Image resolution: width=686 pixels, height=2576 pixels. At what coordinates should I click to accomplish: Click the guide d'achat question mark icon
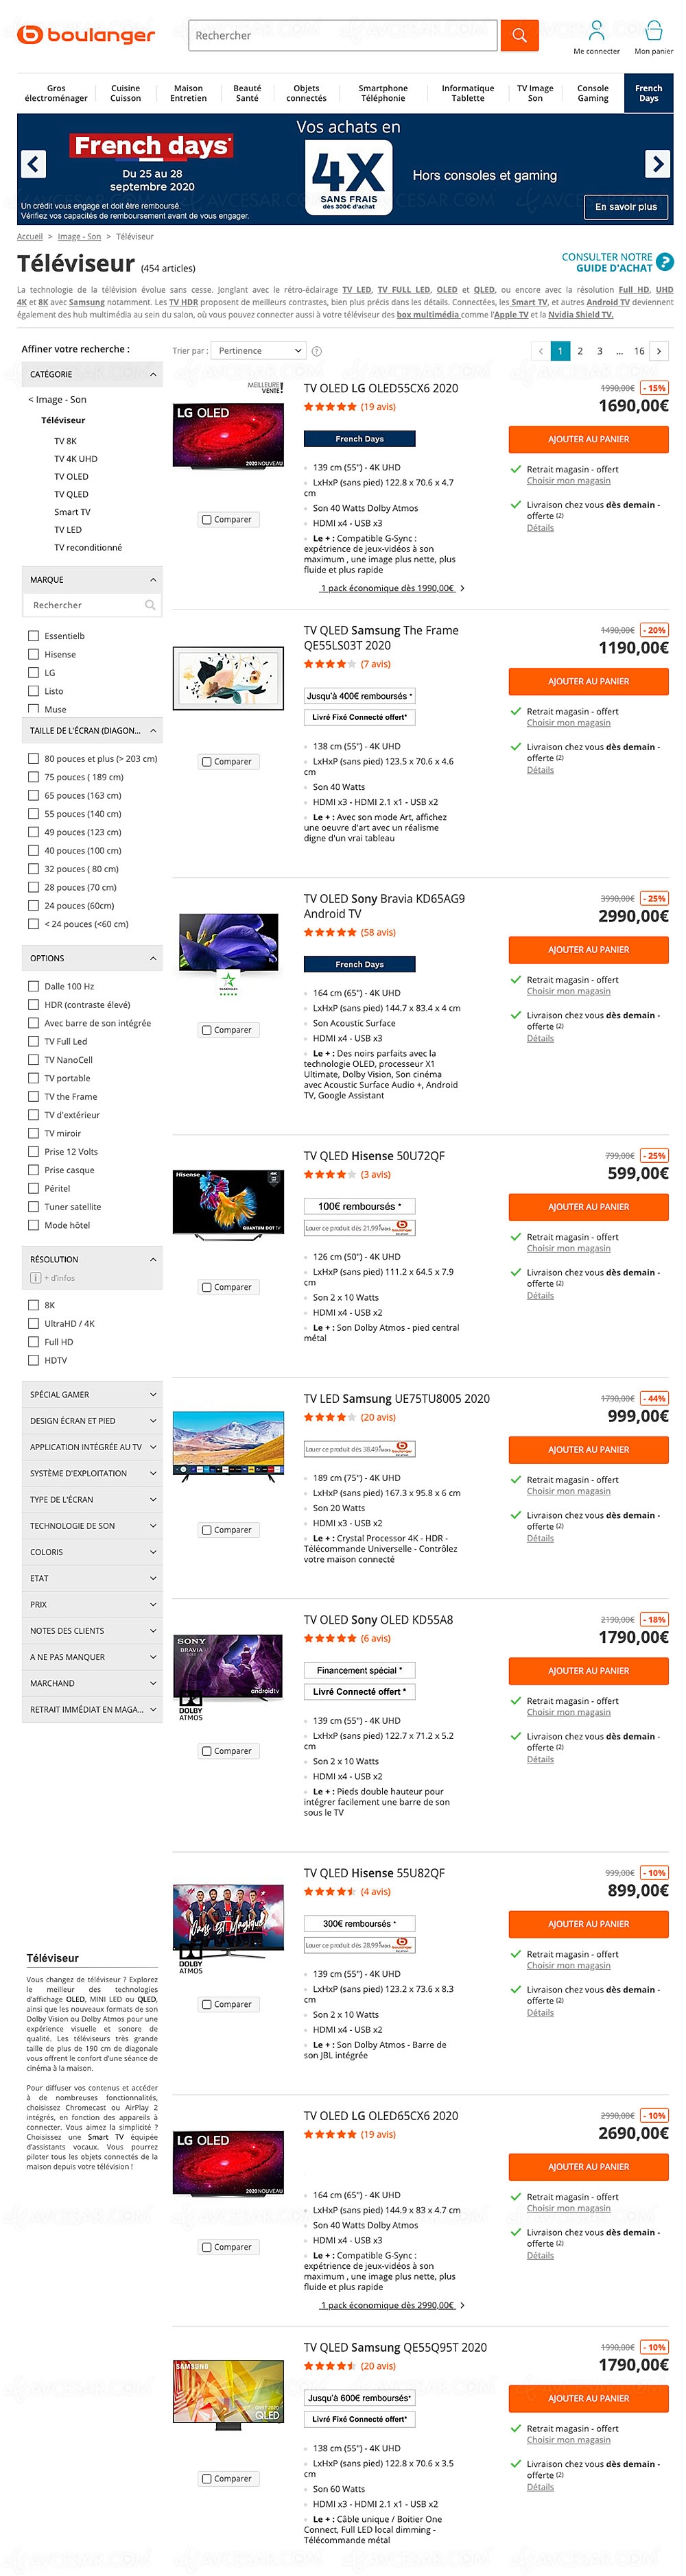click(665, 262)
